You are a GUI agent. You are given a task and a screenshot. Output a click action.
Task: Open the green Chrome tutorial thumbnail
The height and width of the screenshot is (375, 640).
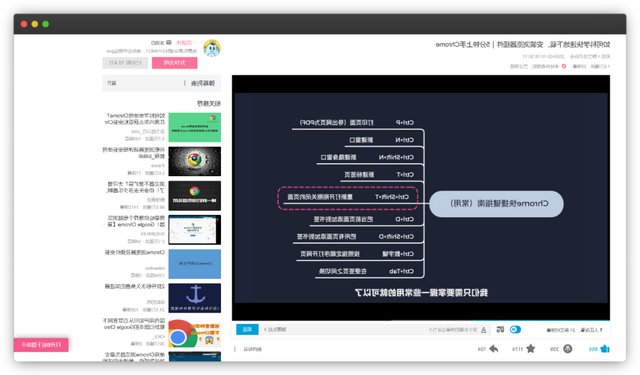pyautogui.click(x=195, y=127)
